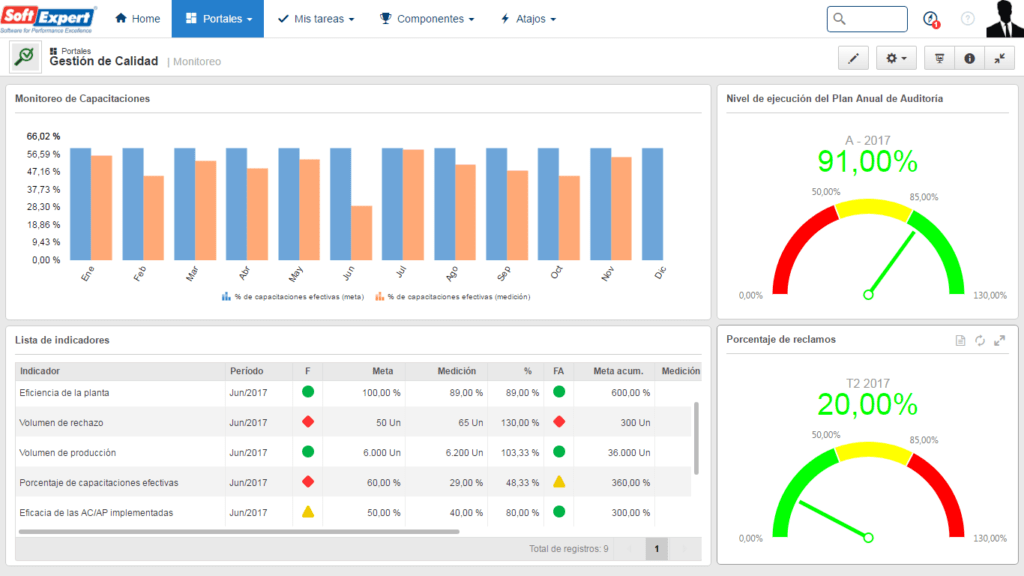Click the presentation mode icon
The height and width of the screenshot is (576, 1024).
(x=939, y=59)
